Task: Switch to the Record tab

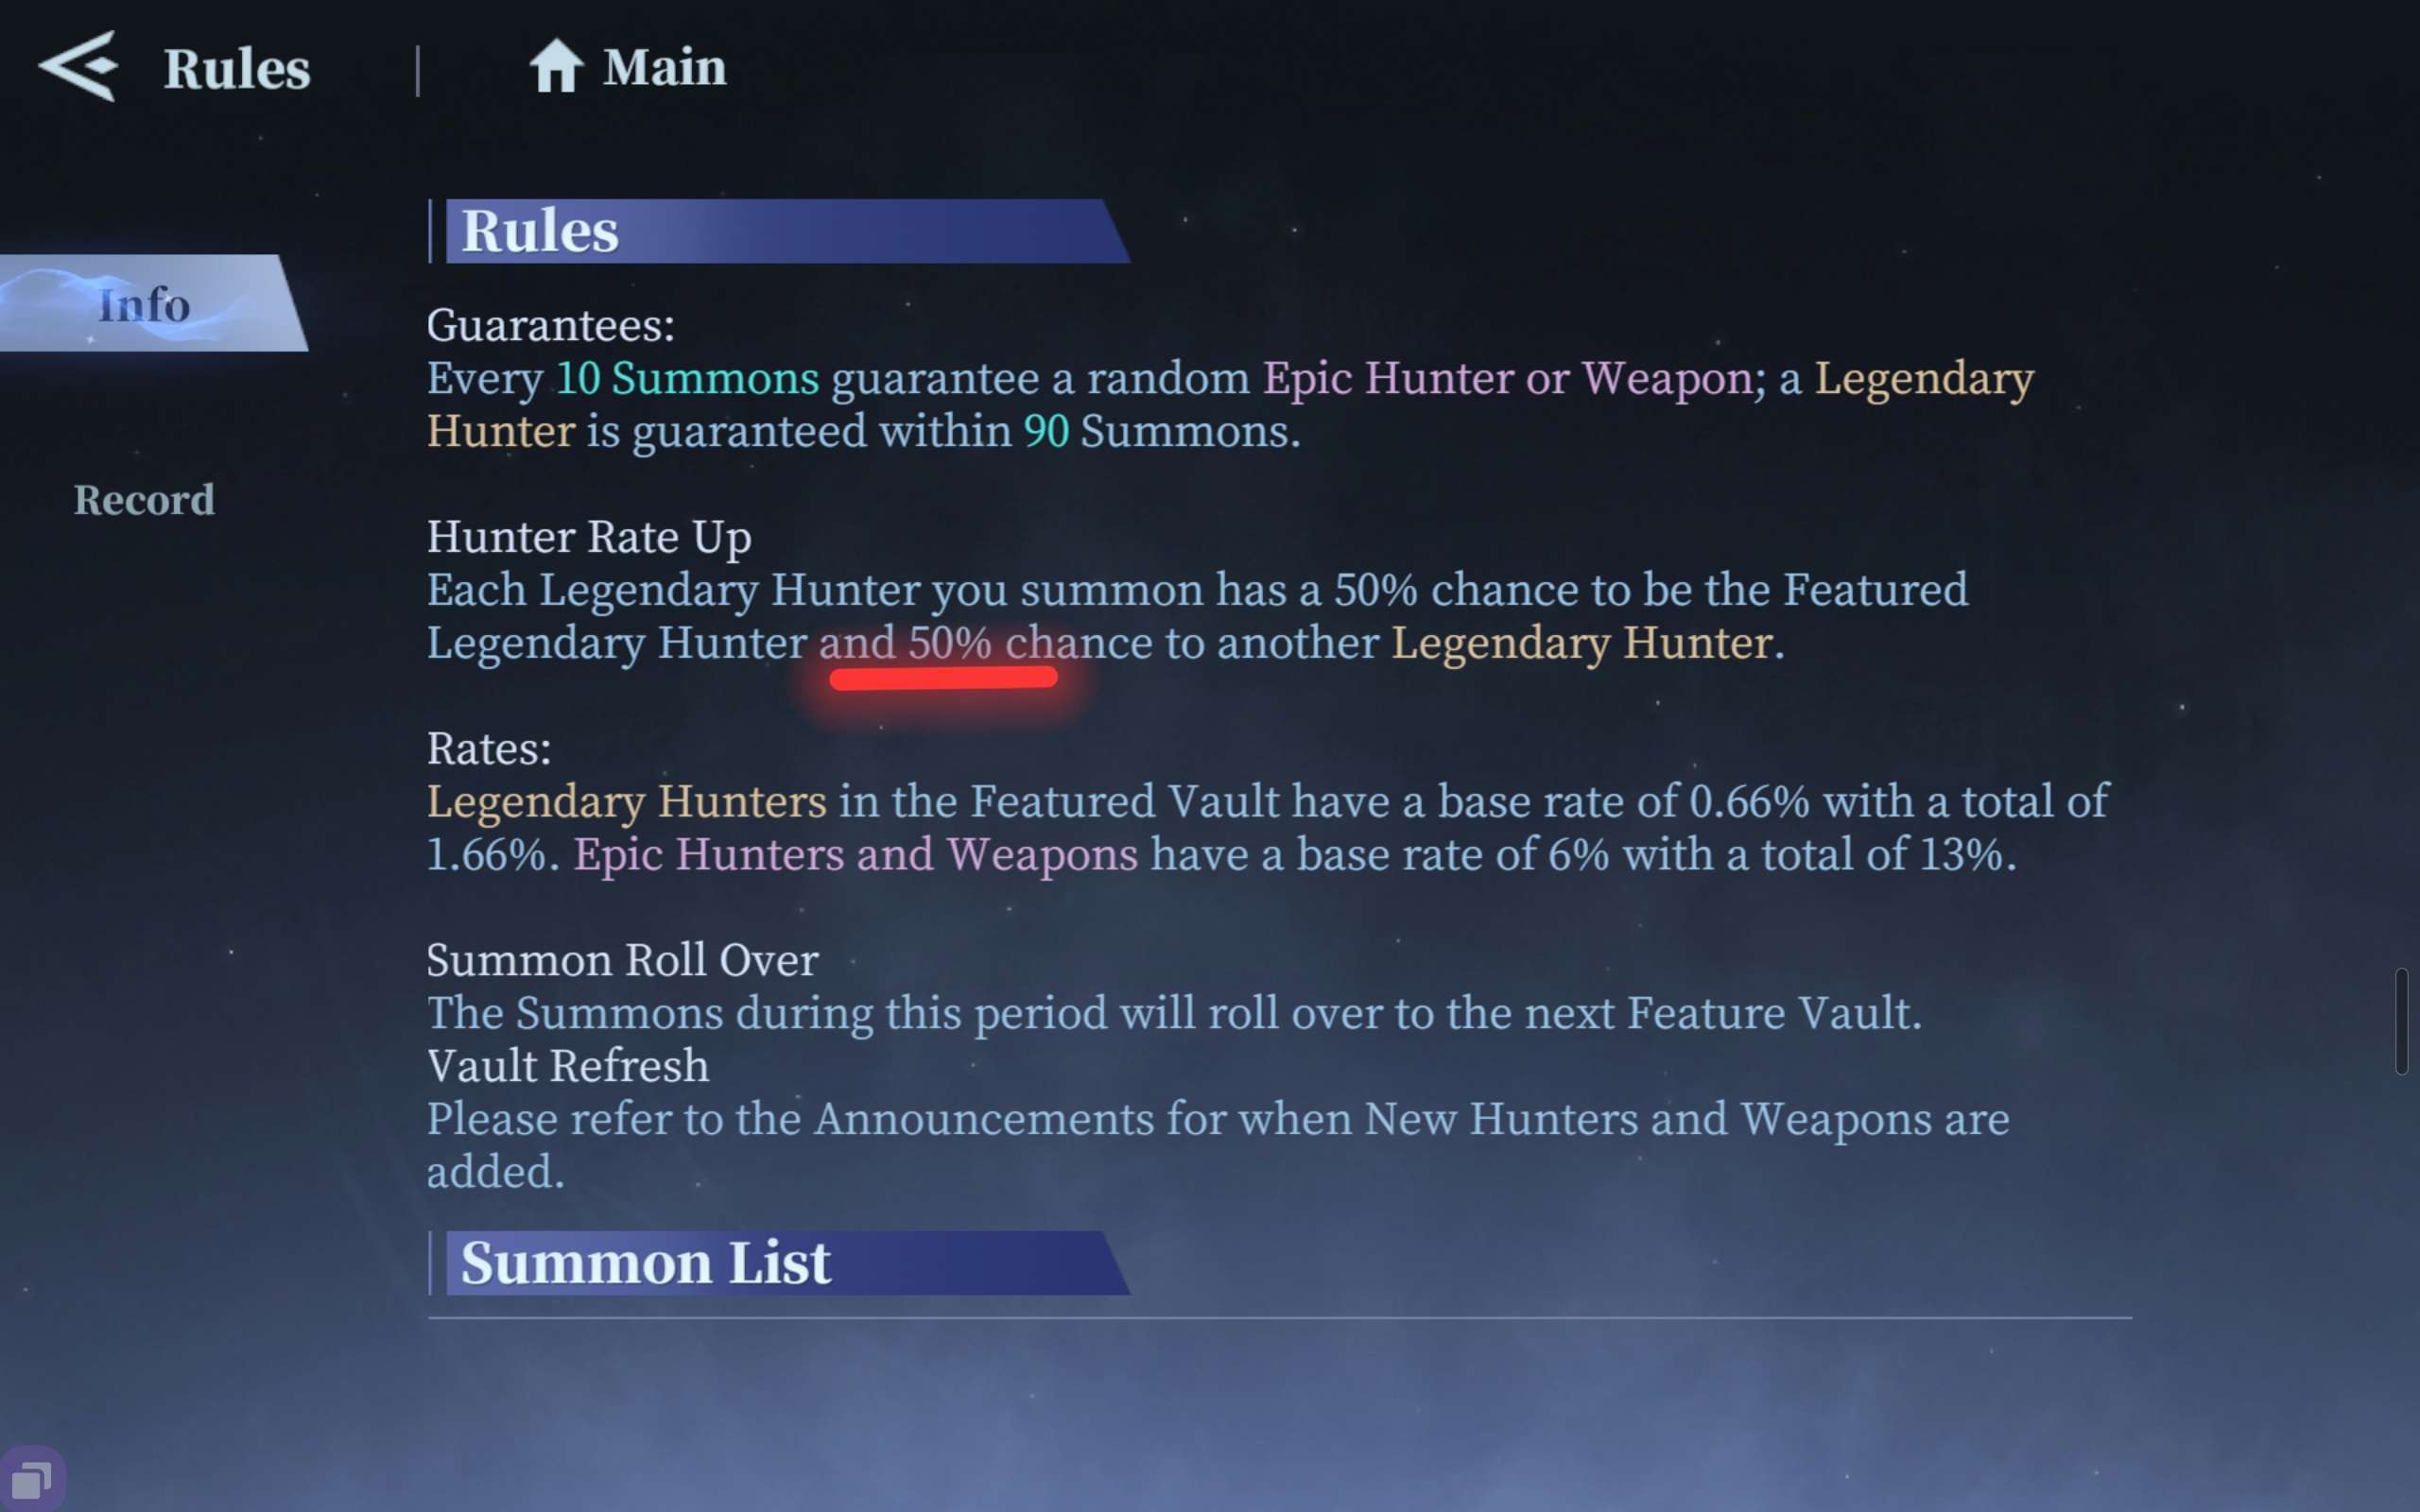Action: [x=144, y=500]
